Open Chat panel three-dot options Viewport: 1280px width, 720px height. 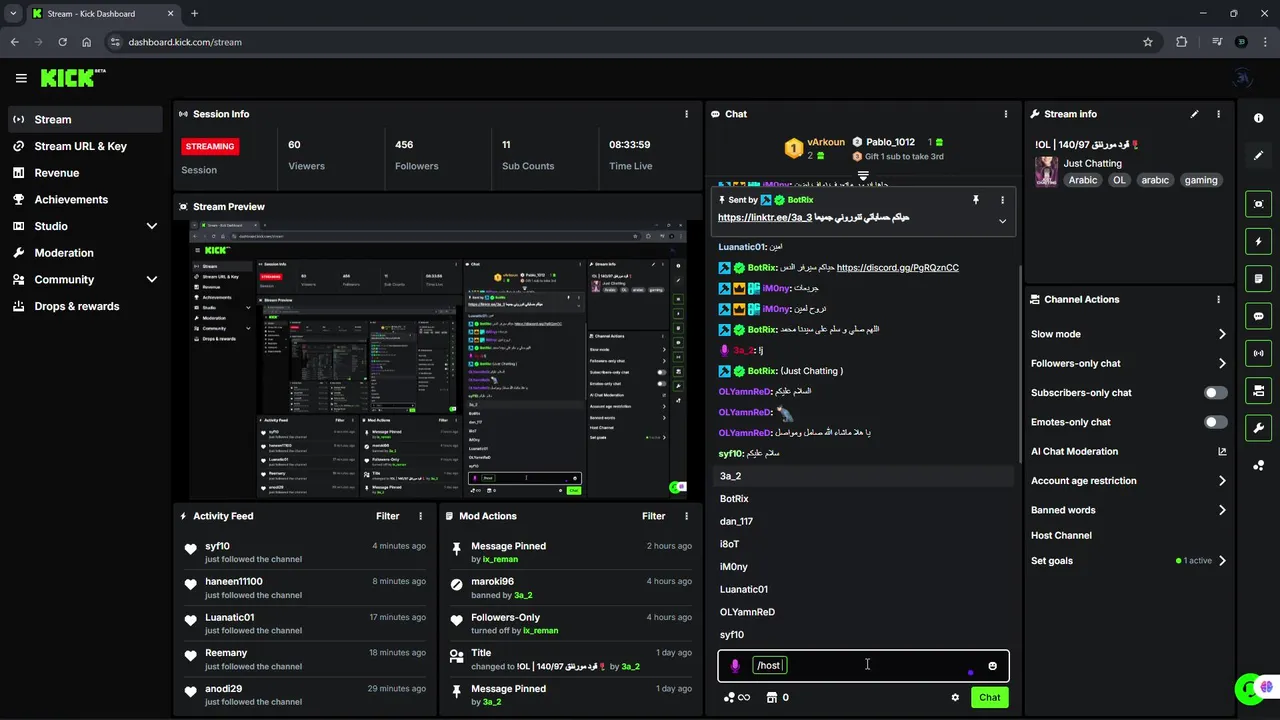click(1006, 114)
